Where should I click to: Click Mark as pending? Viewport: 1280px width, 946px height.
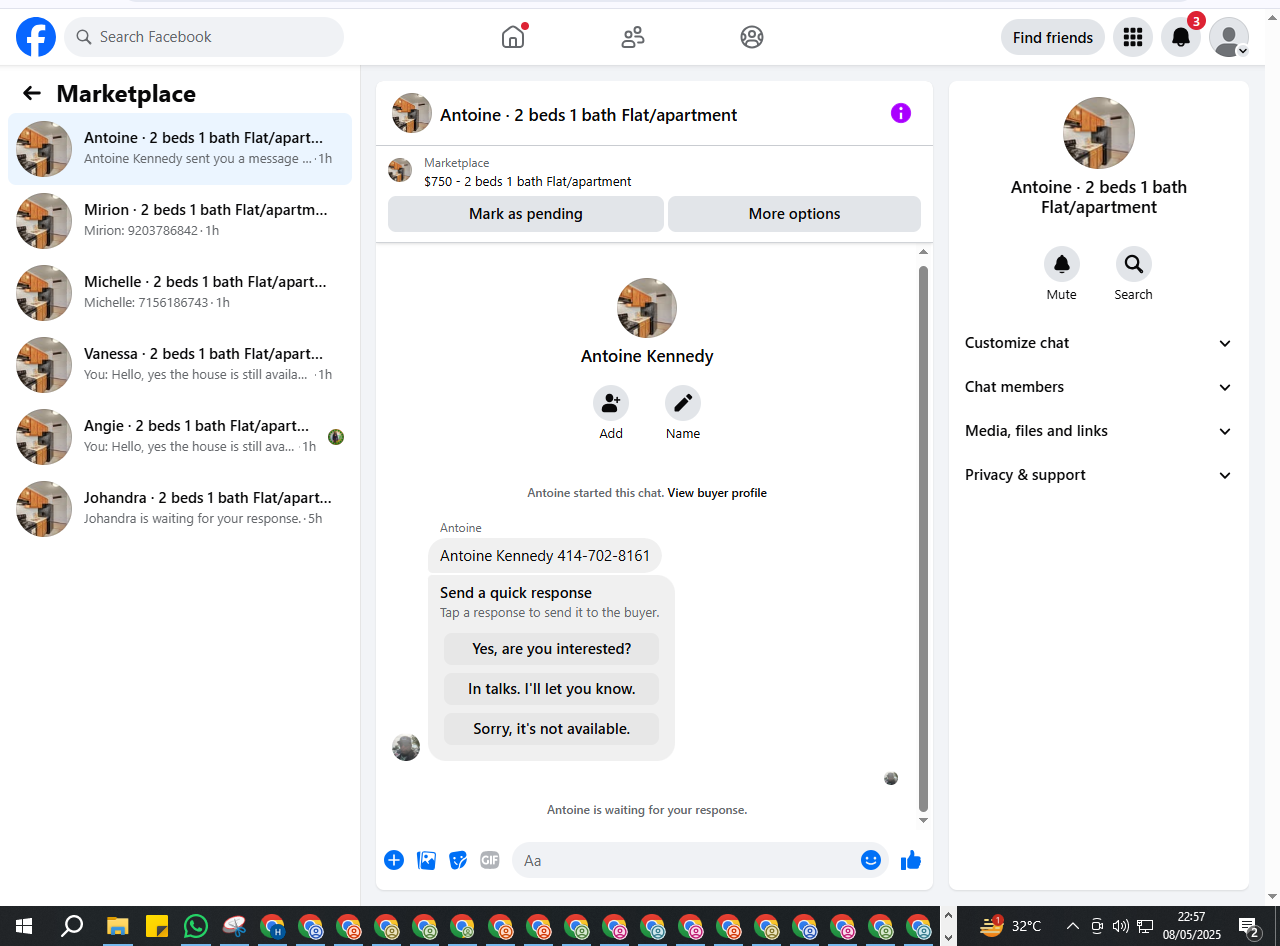pyautogui.click(x=526, y=214)
